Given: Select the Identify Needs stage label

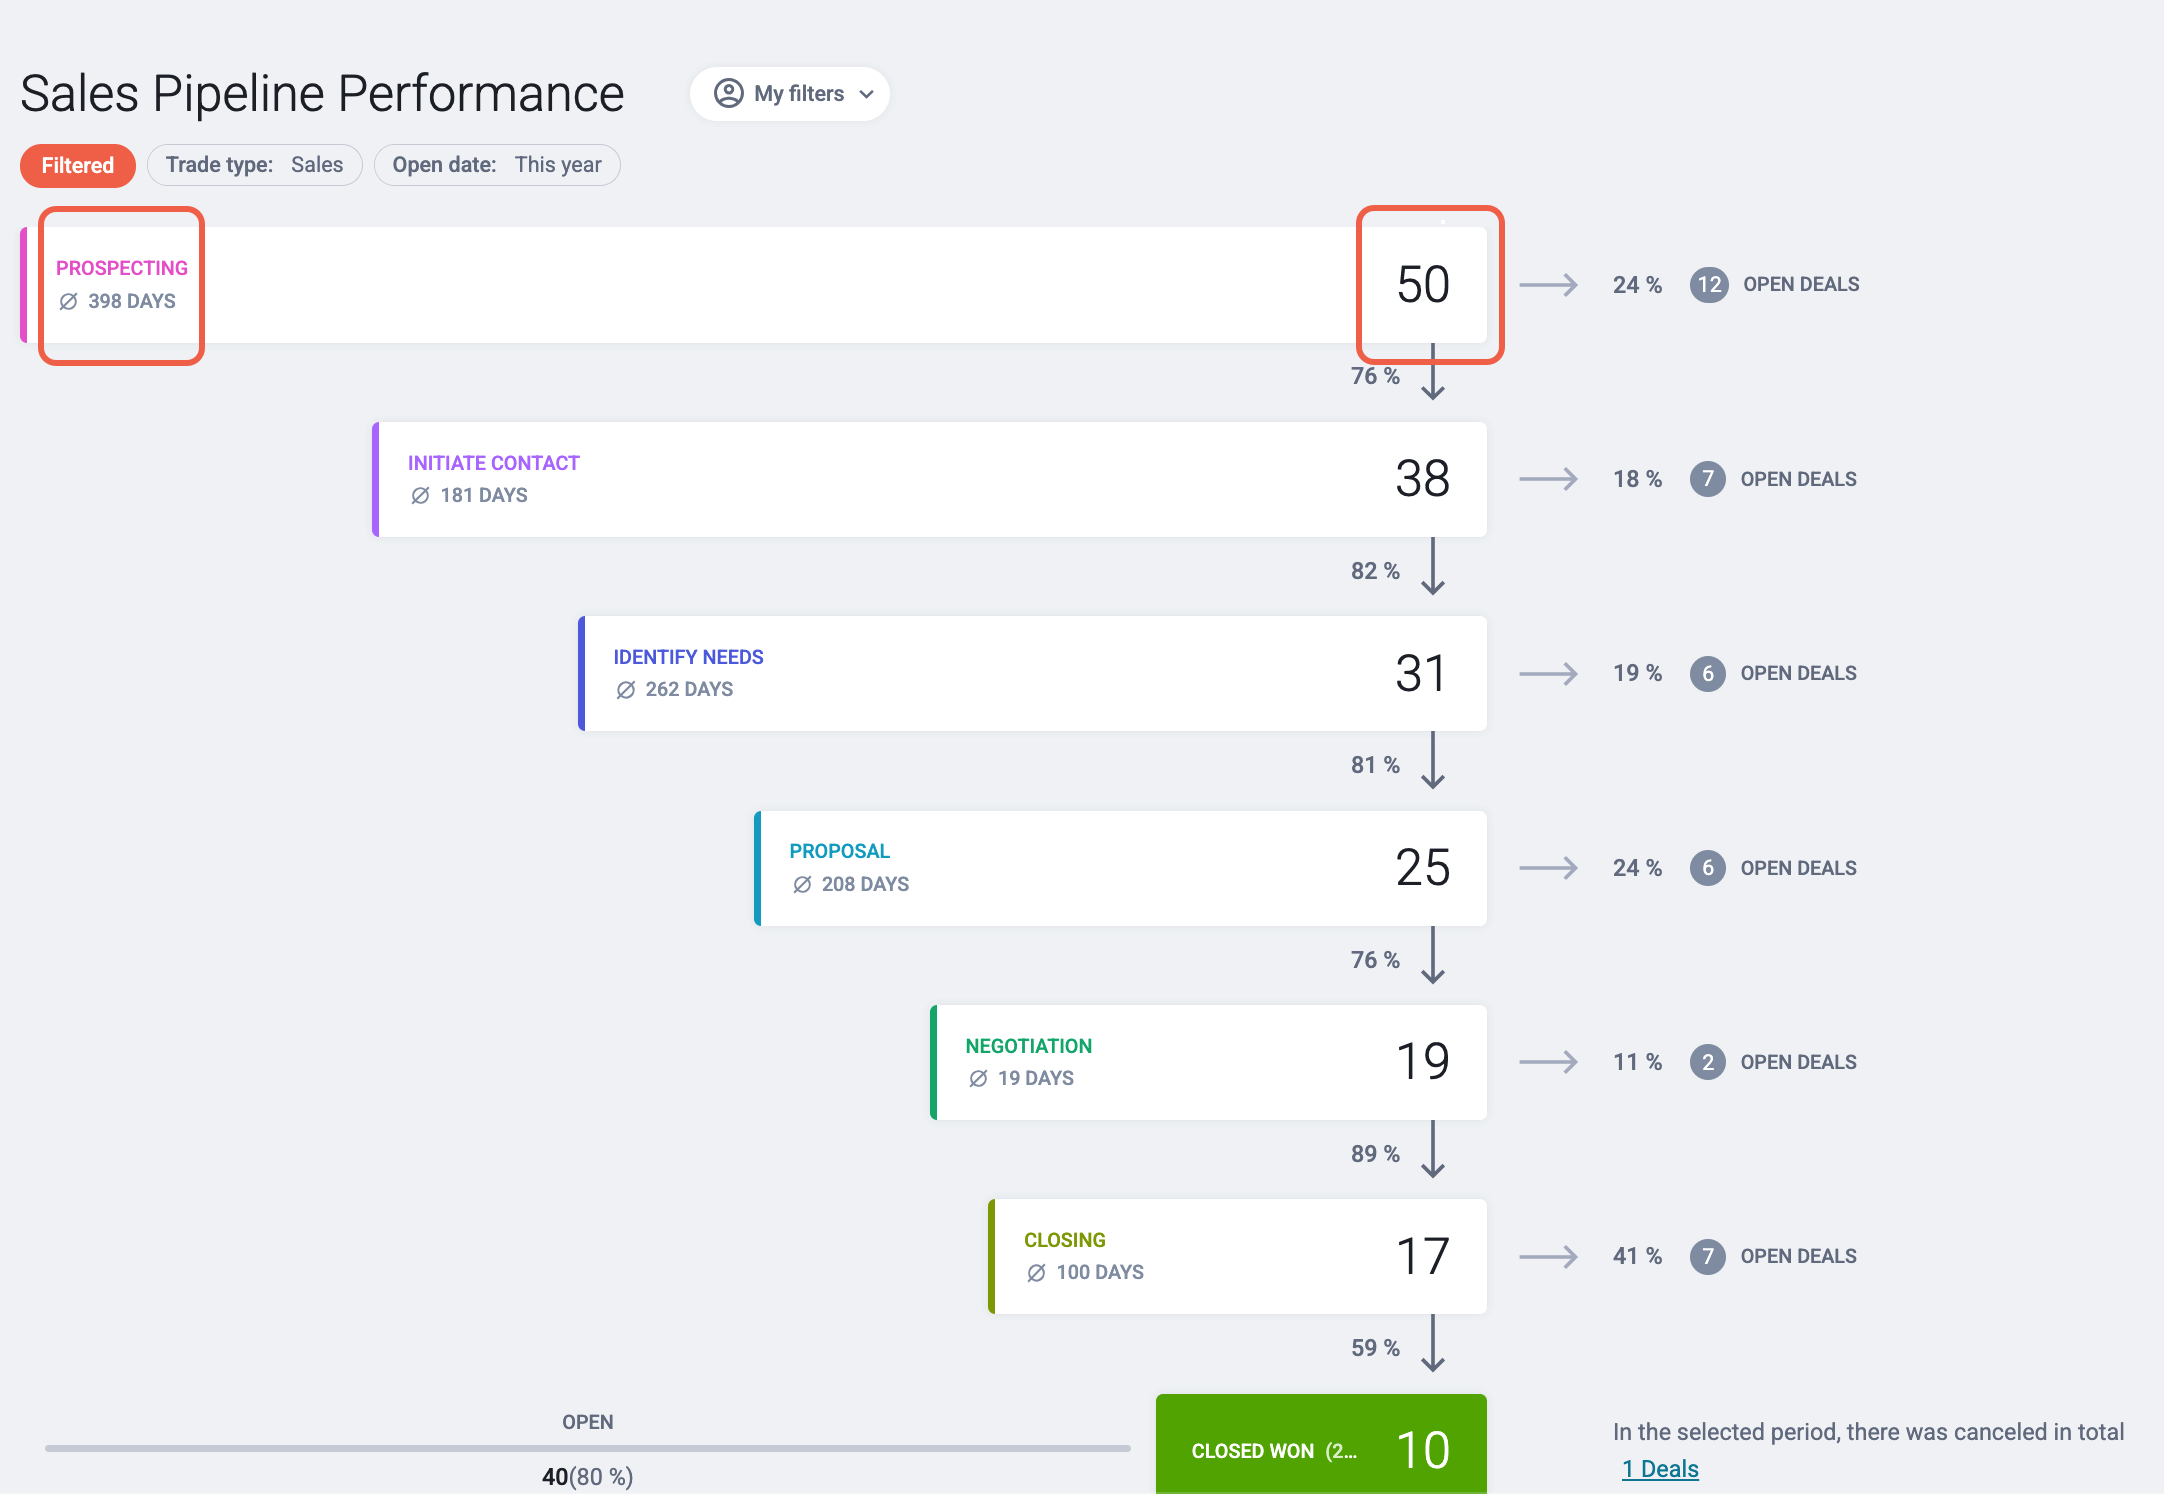Looking at the screenshot, I should point(688,657).
